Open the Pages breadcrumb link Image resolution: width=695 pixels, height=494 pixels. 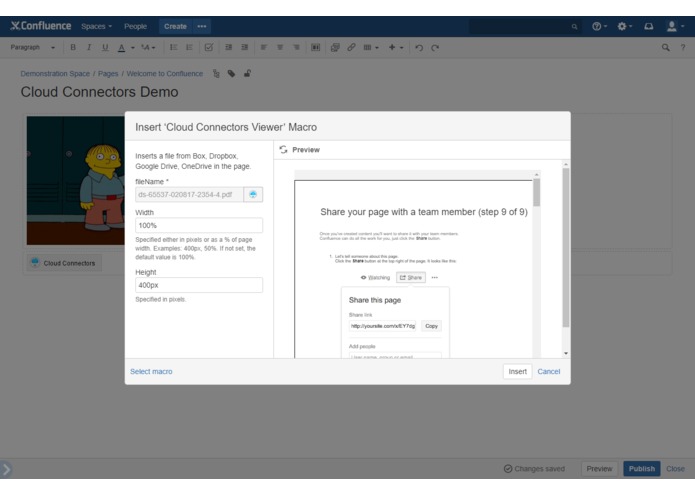coord(108,74)
